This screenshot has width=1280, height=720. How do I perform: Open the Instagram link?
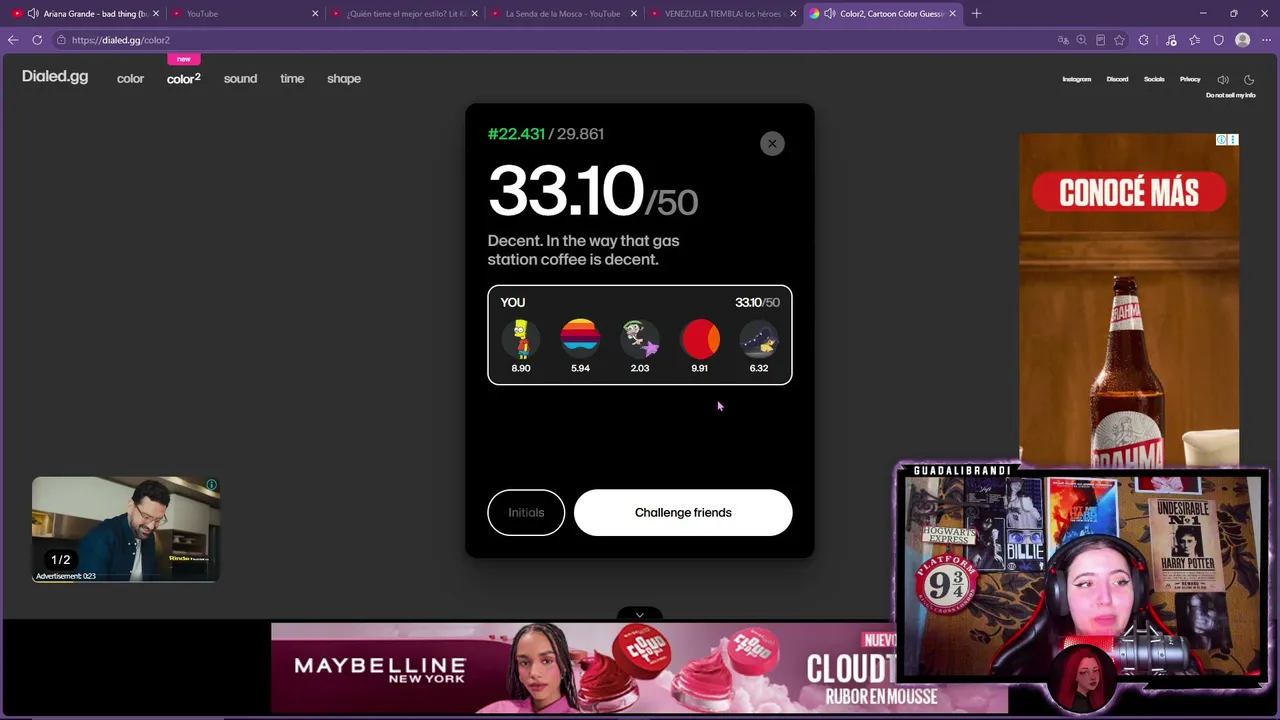point(1076,79)
